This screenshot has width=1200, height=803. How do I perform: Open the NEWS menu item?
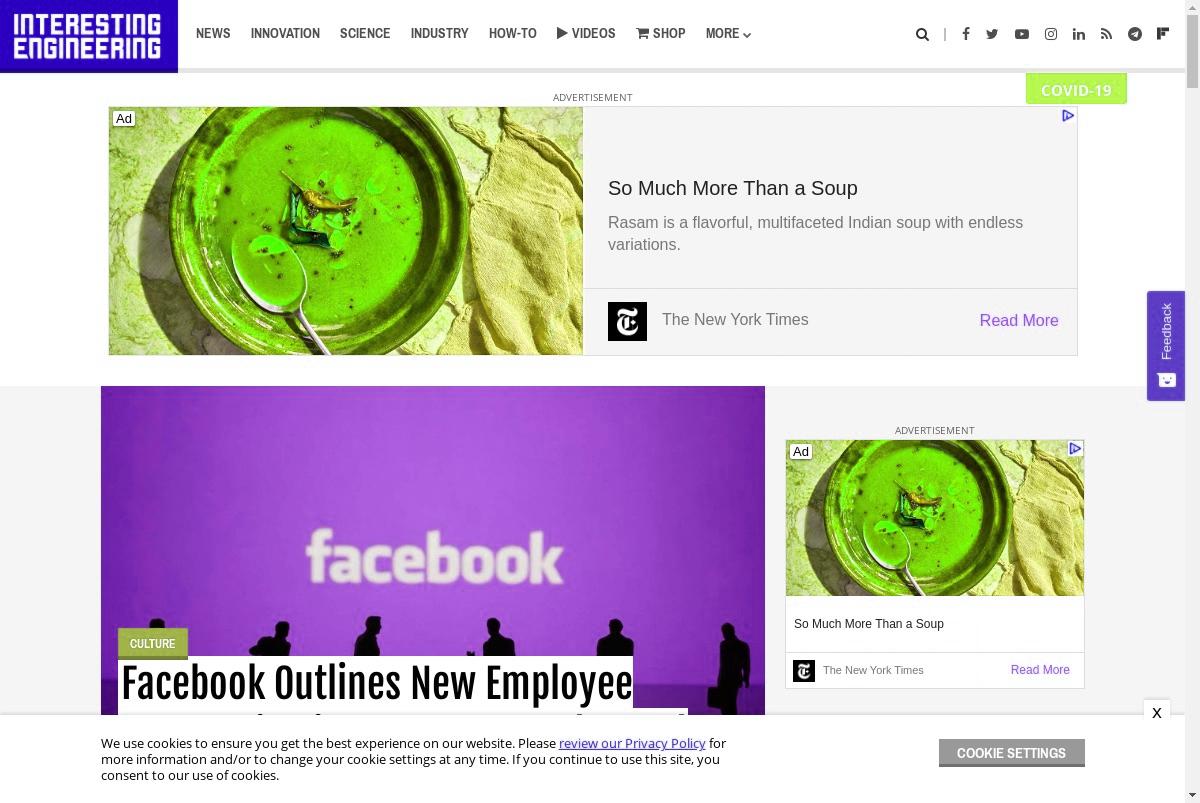[213, 34]
